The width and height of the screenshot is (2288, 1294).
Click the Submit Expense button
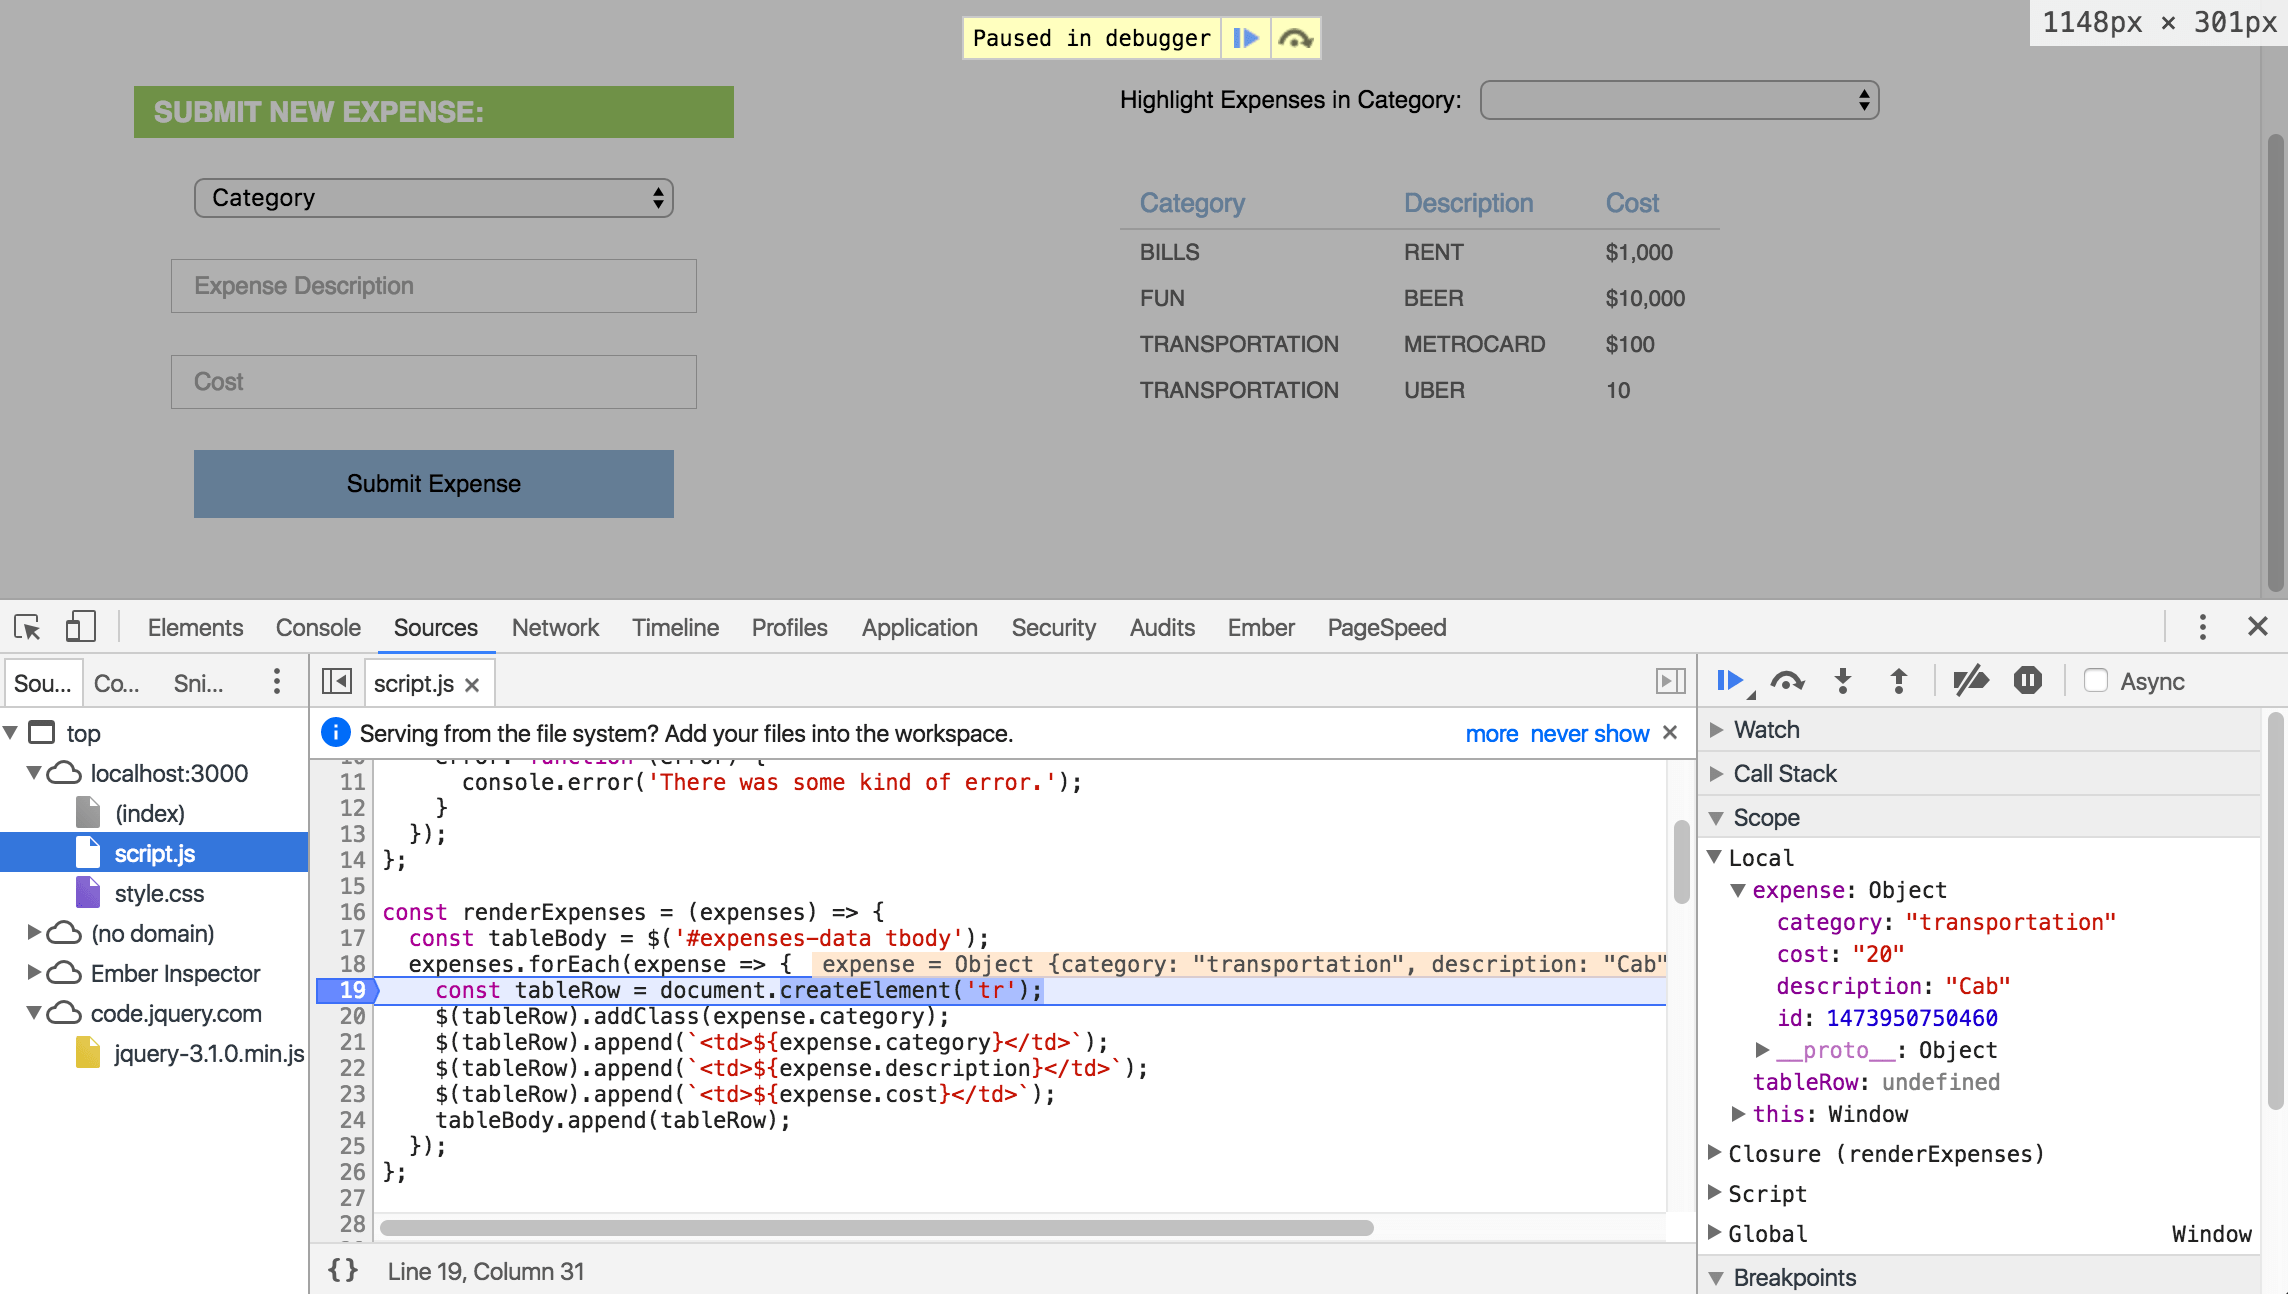(x=433, y=483)
